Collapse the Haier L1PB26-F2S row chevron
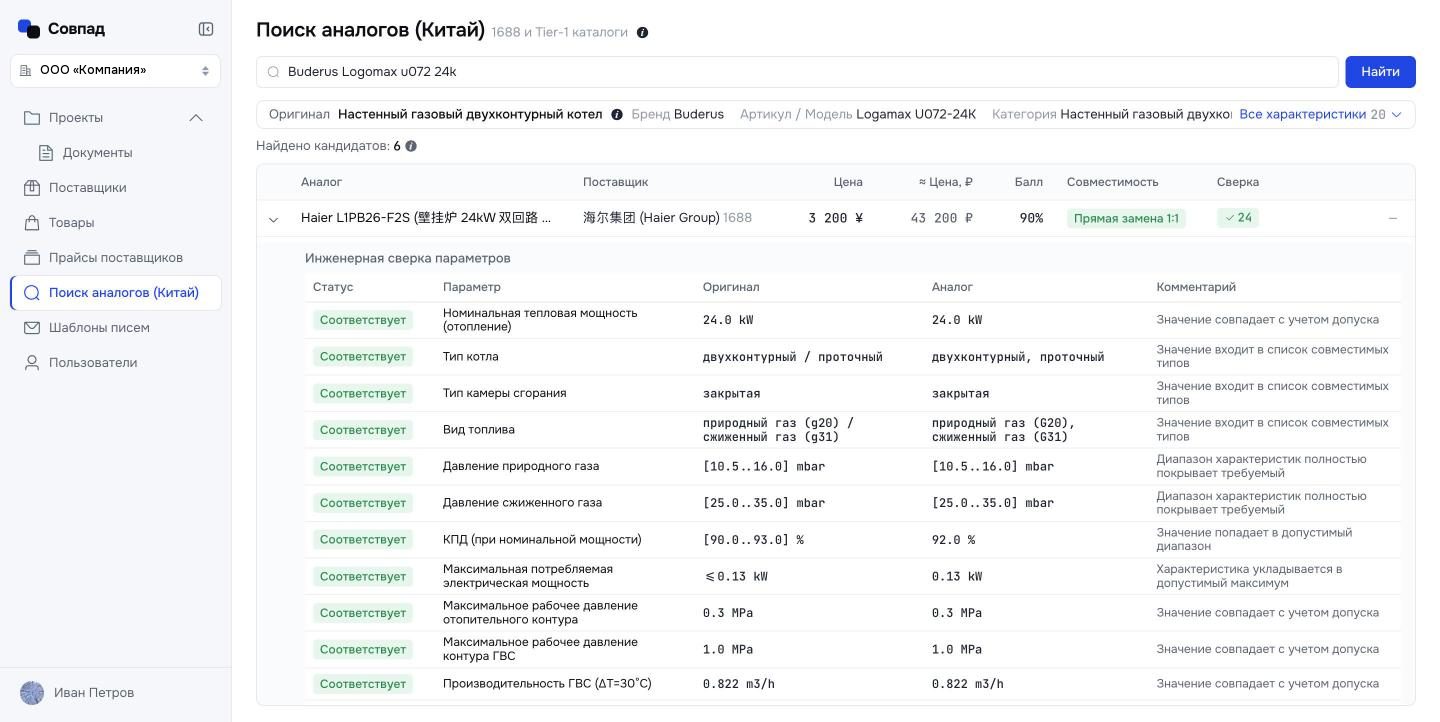This screenshot has height=722, width=1440. click(273, 219)
